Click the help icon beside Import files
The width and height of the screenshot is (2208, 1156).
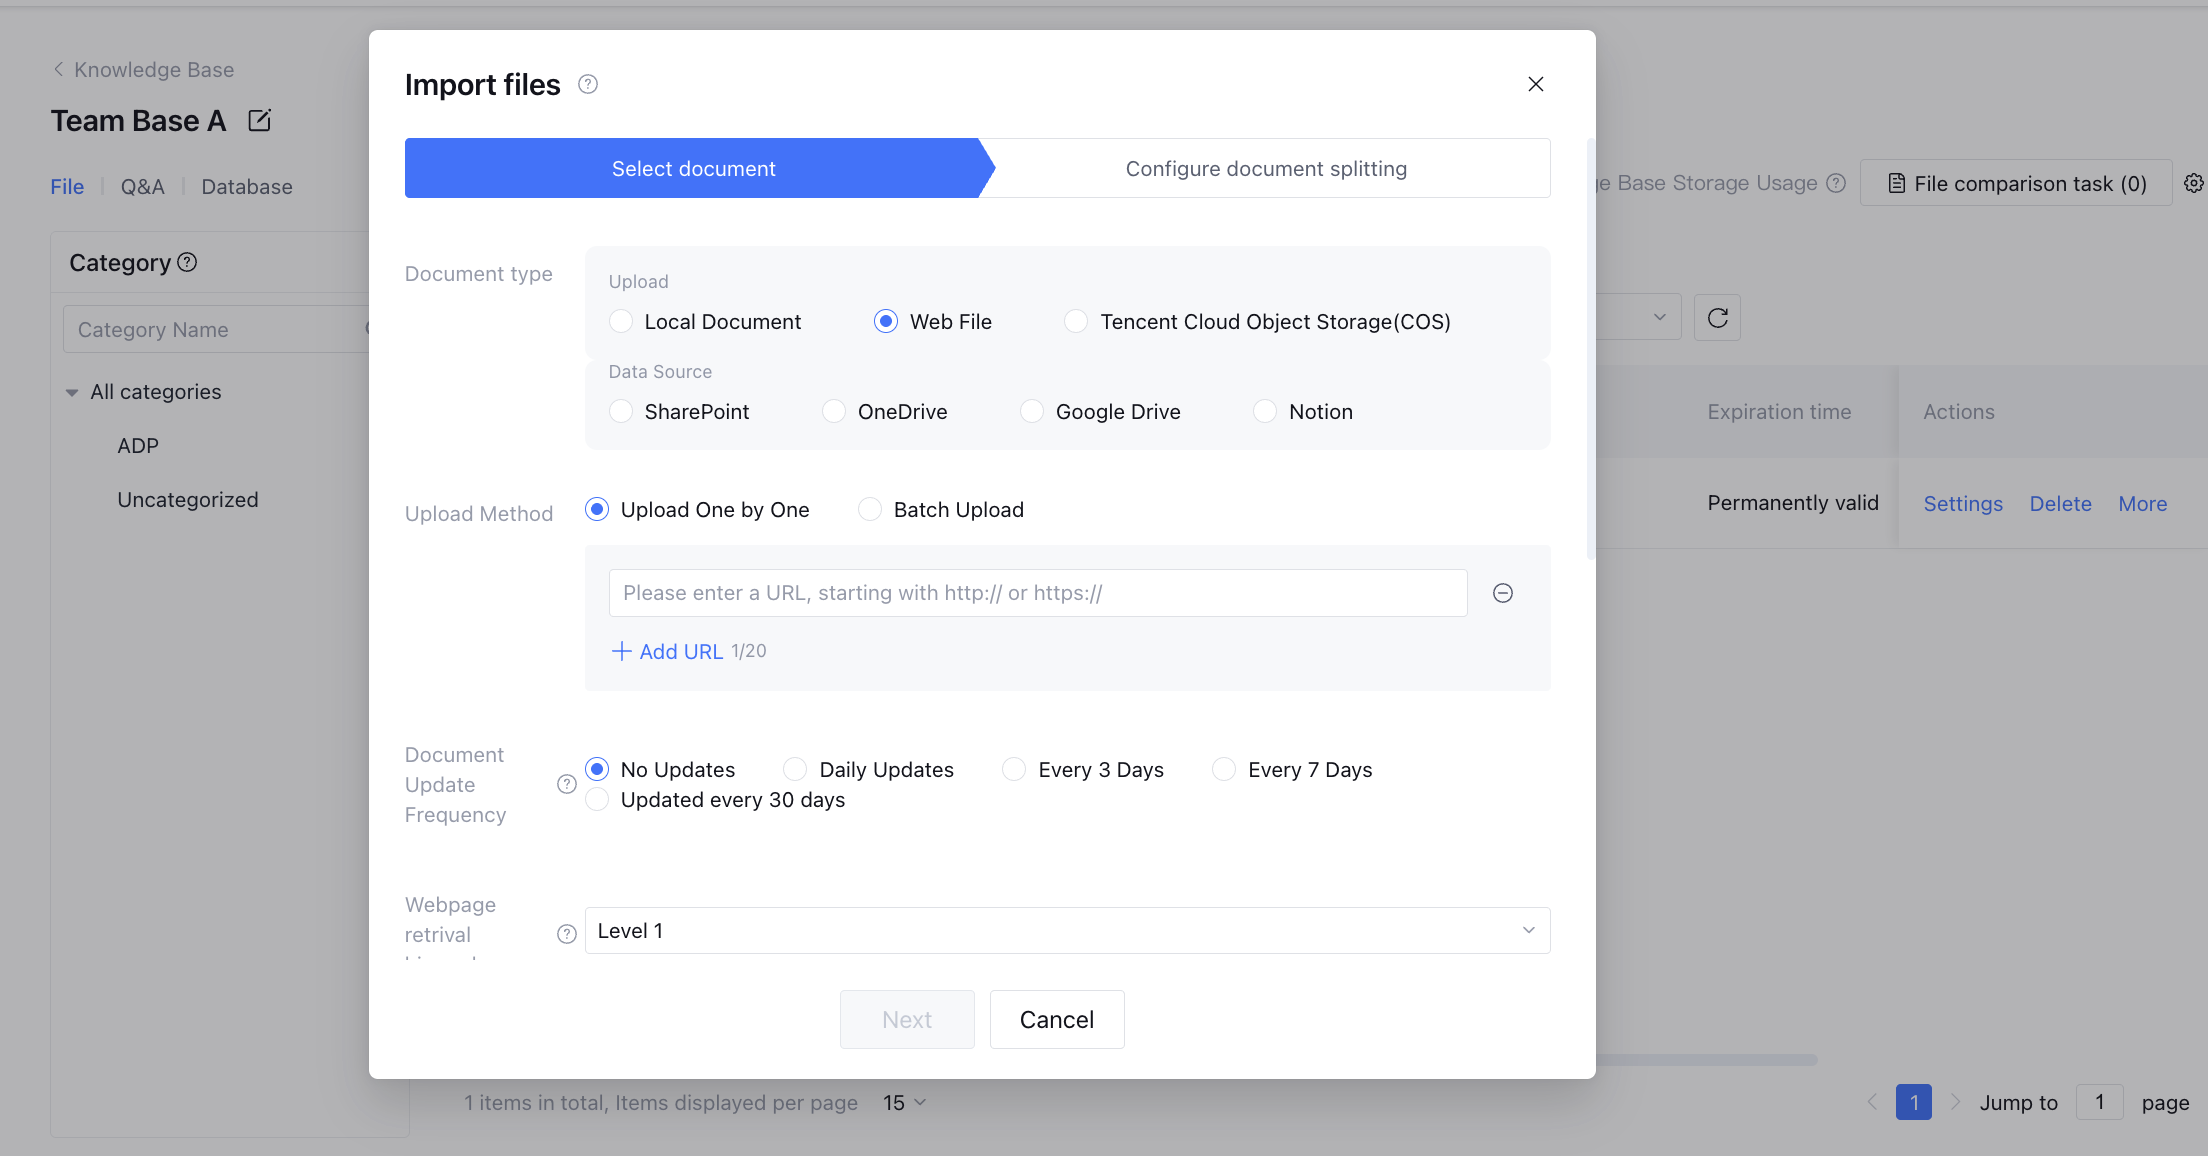(588, 85)
